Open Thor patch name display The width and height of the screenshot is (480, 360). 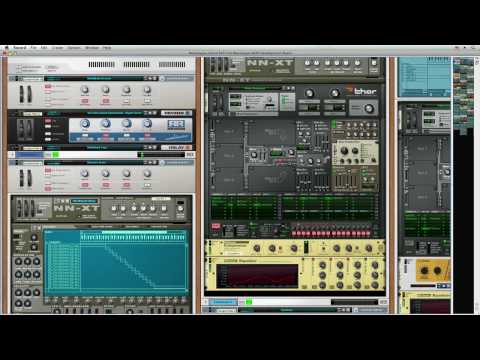point(255,88)
